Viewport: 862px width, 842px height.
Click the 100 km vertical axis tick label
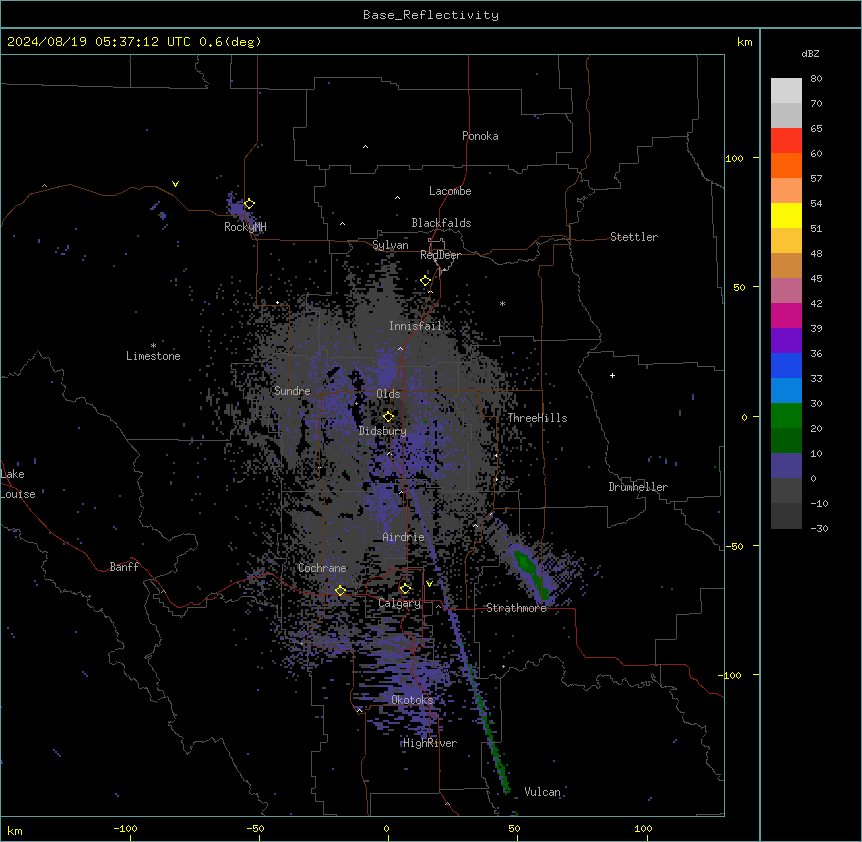[x=734, y=158]
